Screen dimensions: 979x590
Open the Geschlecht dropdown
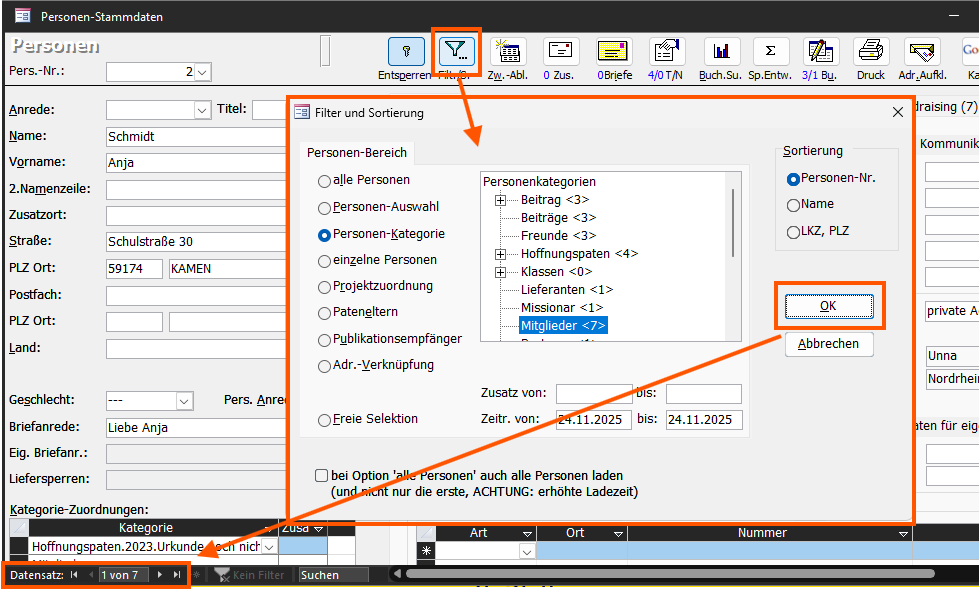click(x=183, y=401)
